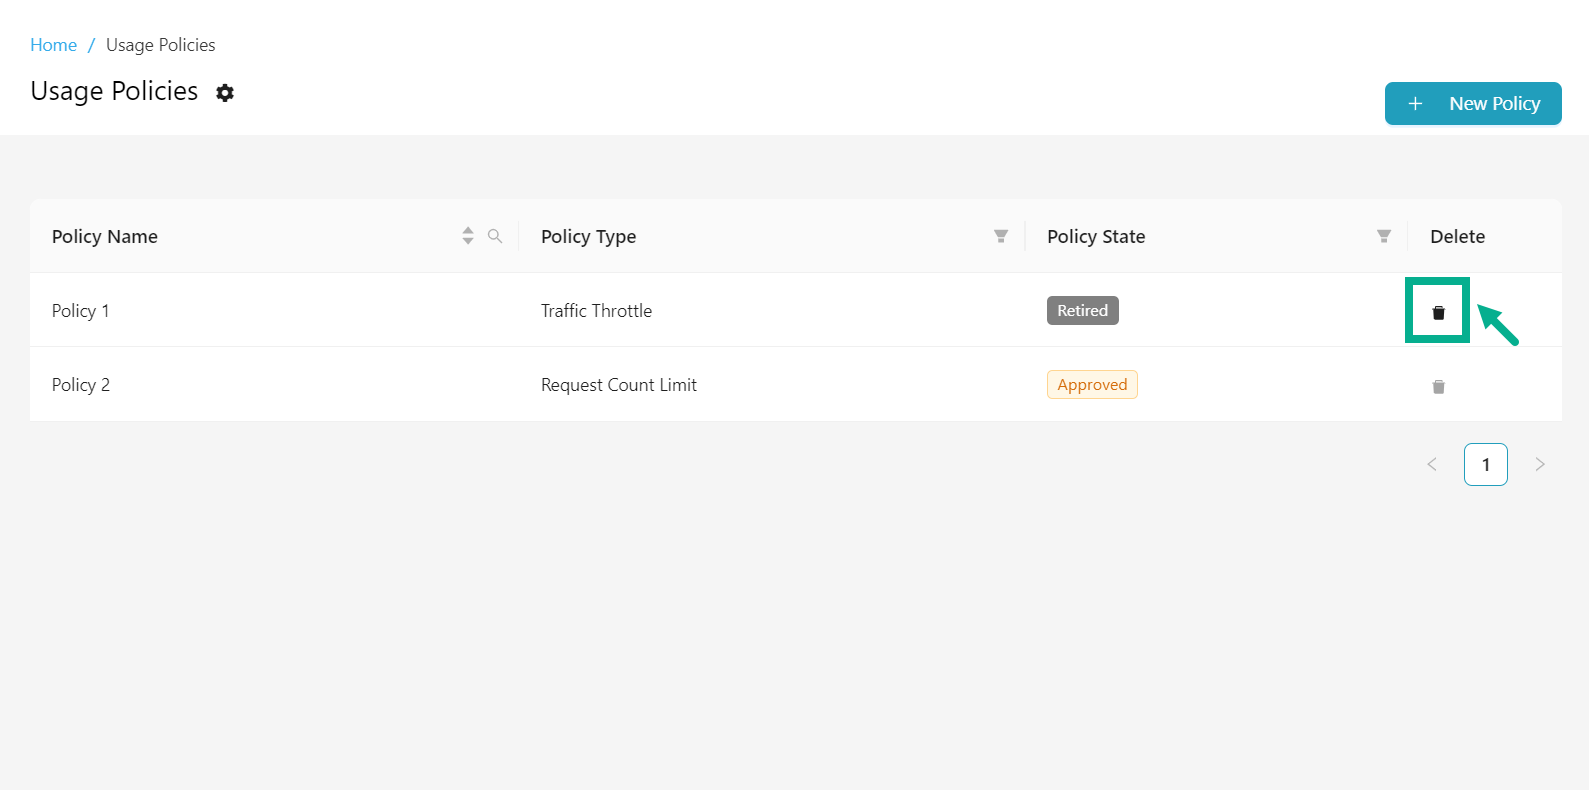Image resolution: width=1589 pixels, height=790 pixels.
Task: Open the Policy Type filter funnel
Action: pos(1000,236)
